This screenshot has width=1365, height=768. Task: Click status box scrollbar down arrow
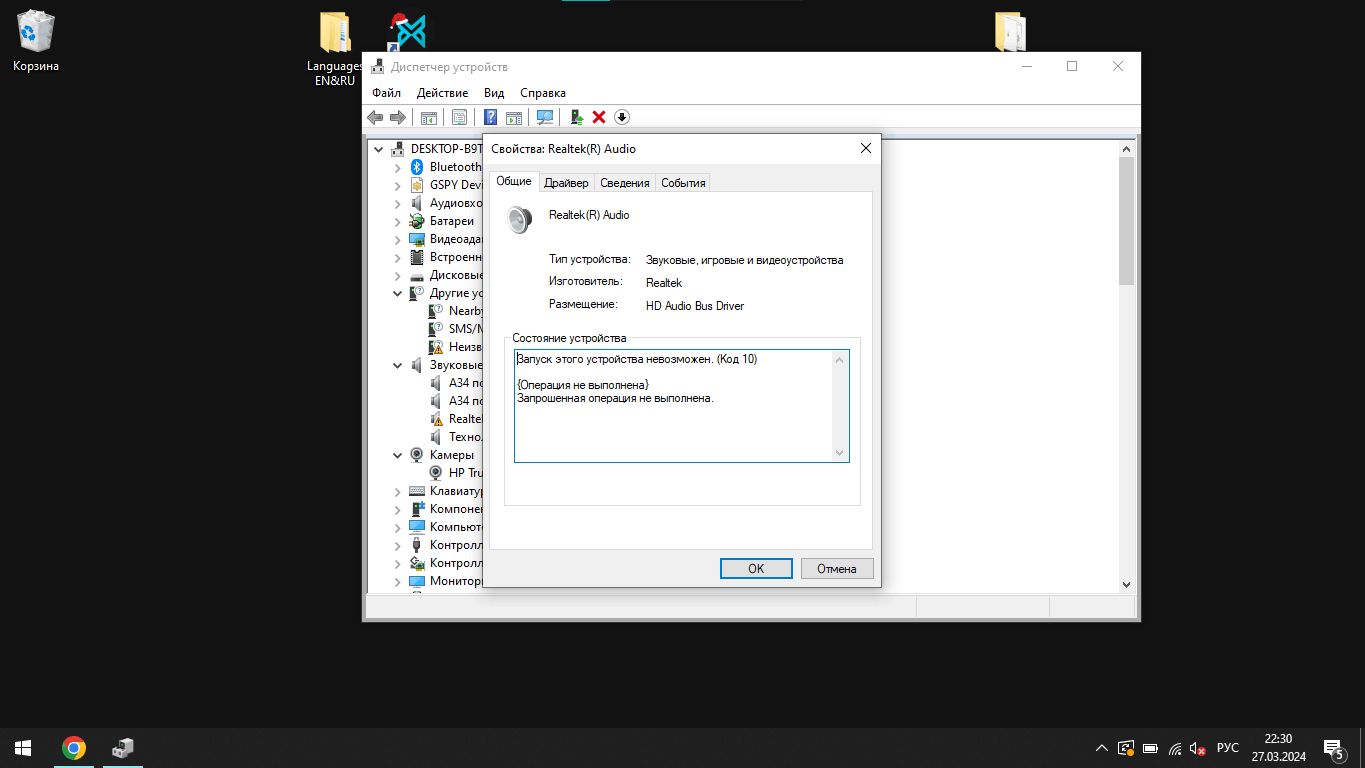pyautogui.click(x=840, y=453)
